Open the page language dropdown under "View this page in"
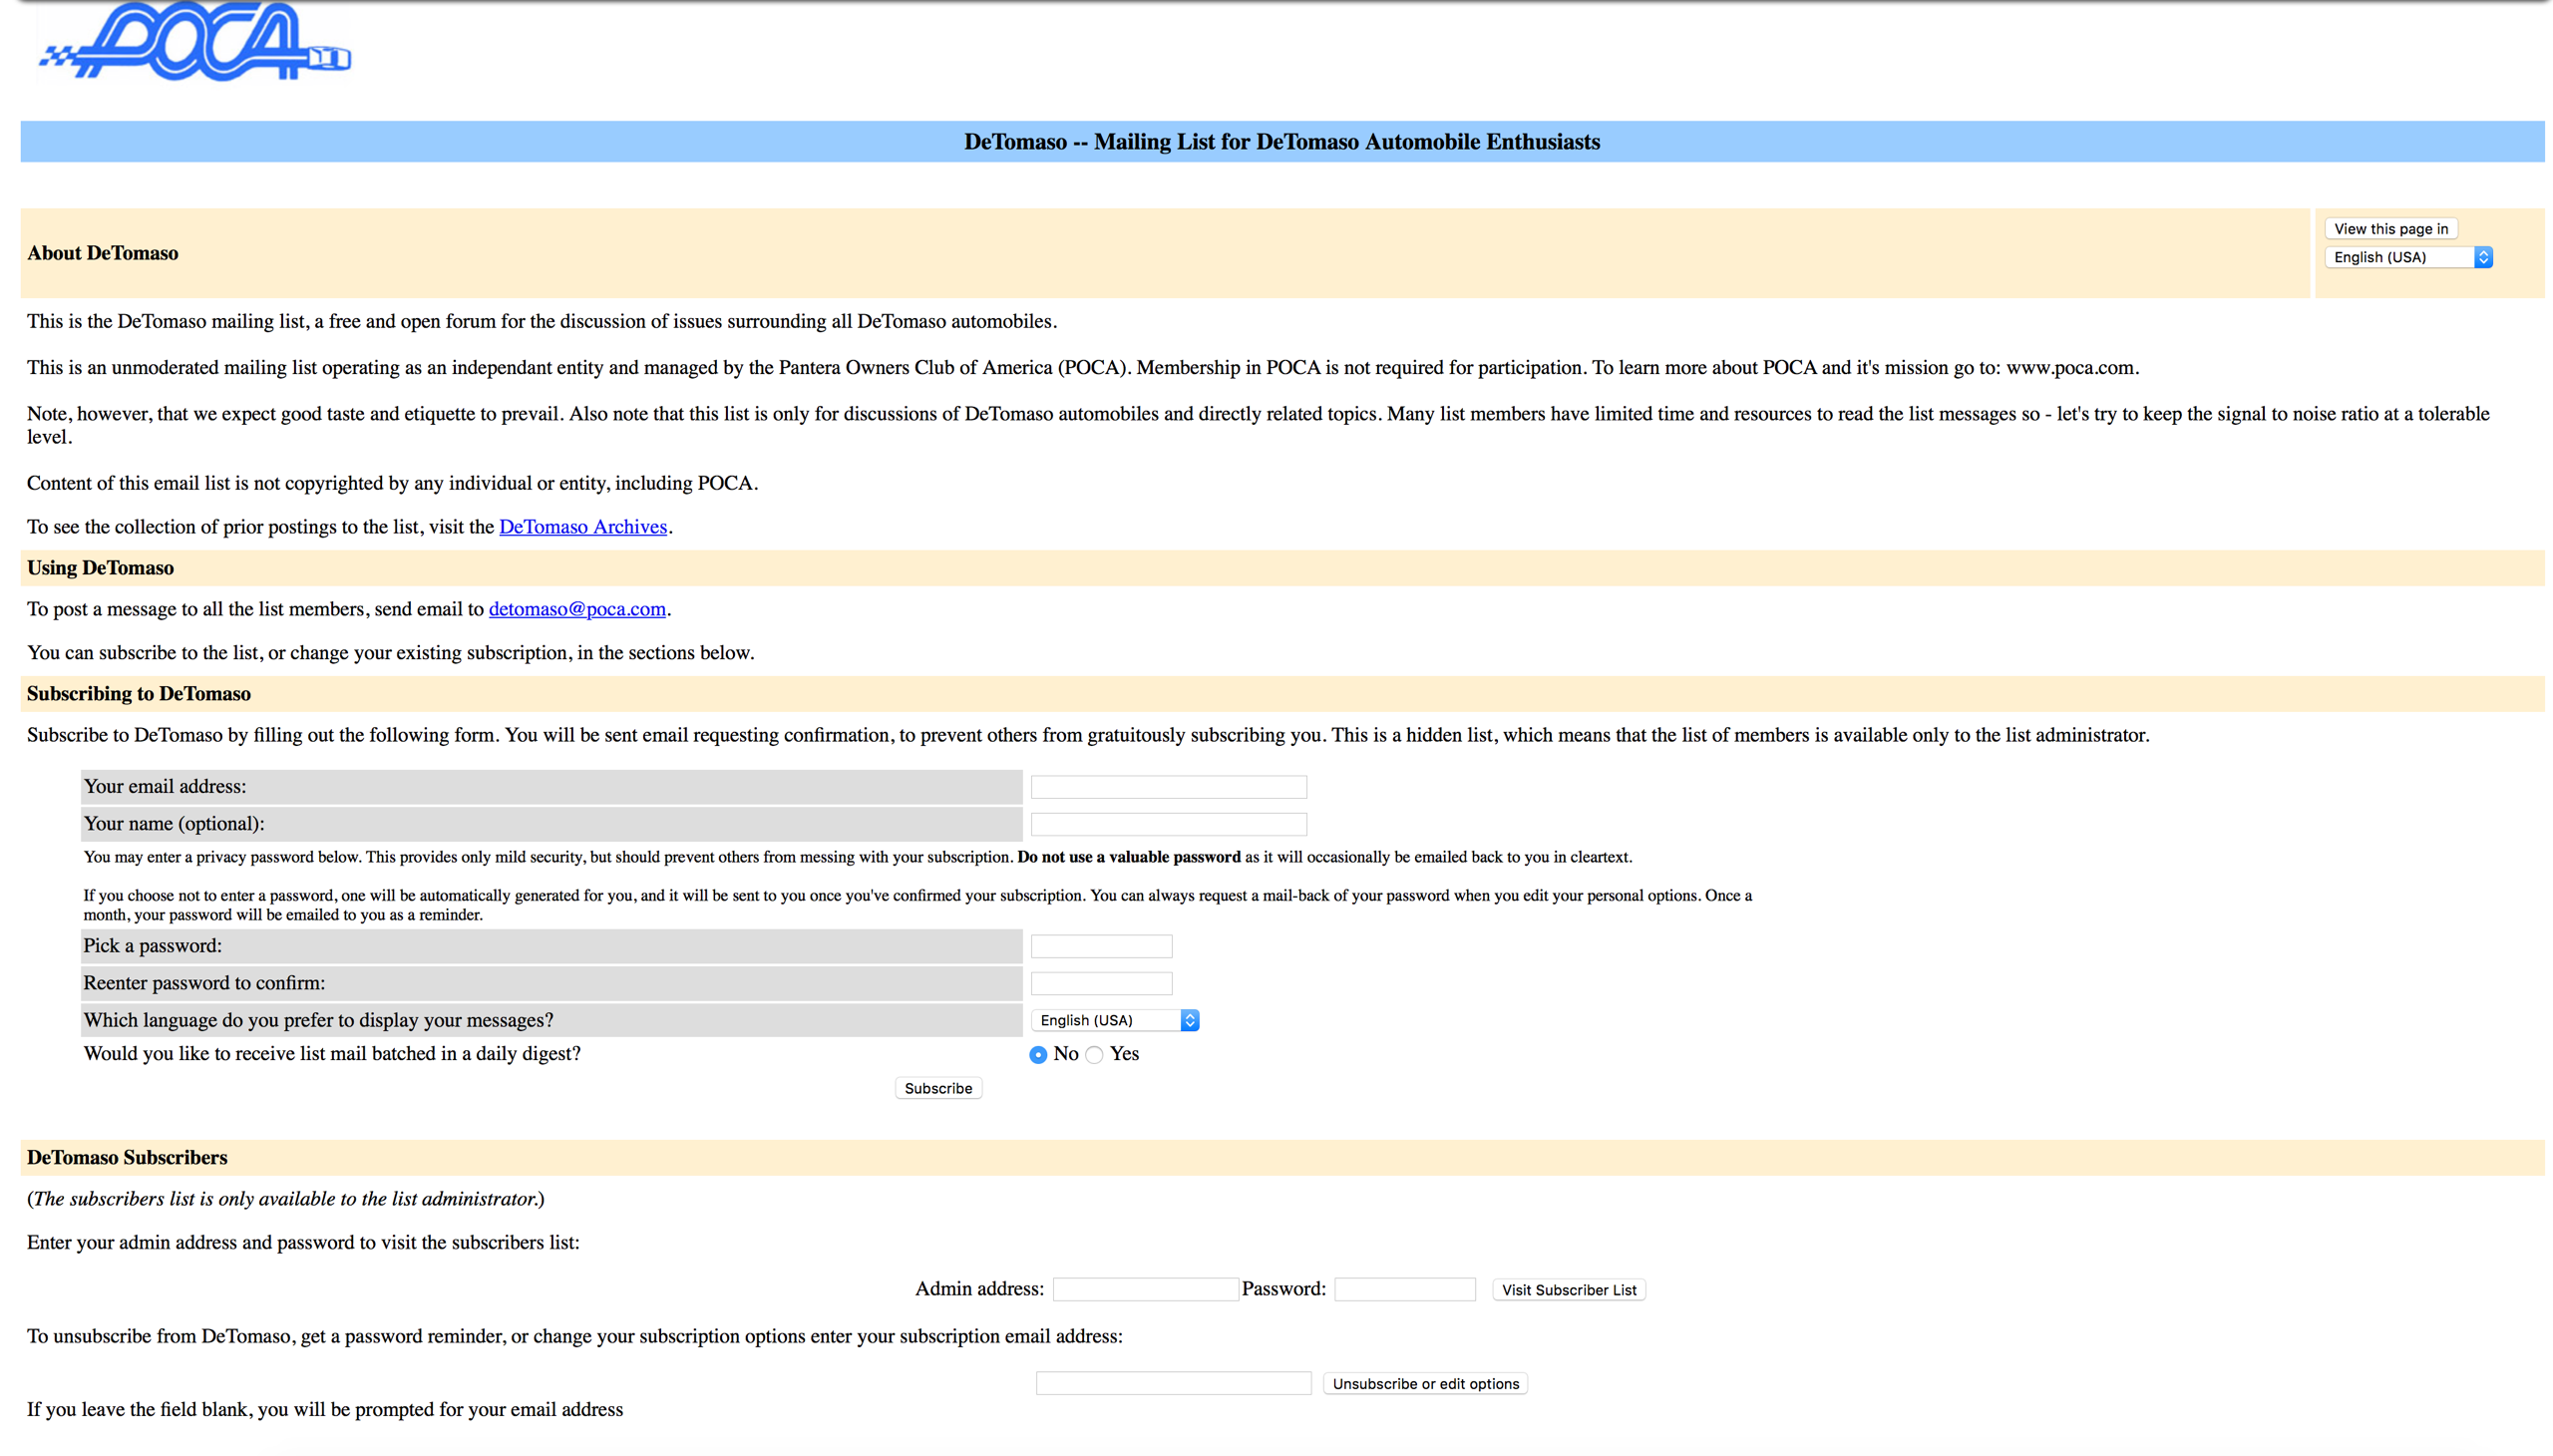 pyautogui.click(x=2407, y=257)
